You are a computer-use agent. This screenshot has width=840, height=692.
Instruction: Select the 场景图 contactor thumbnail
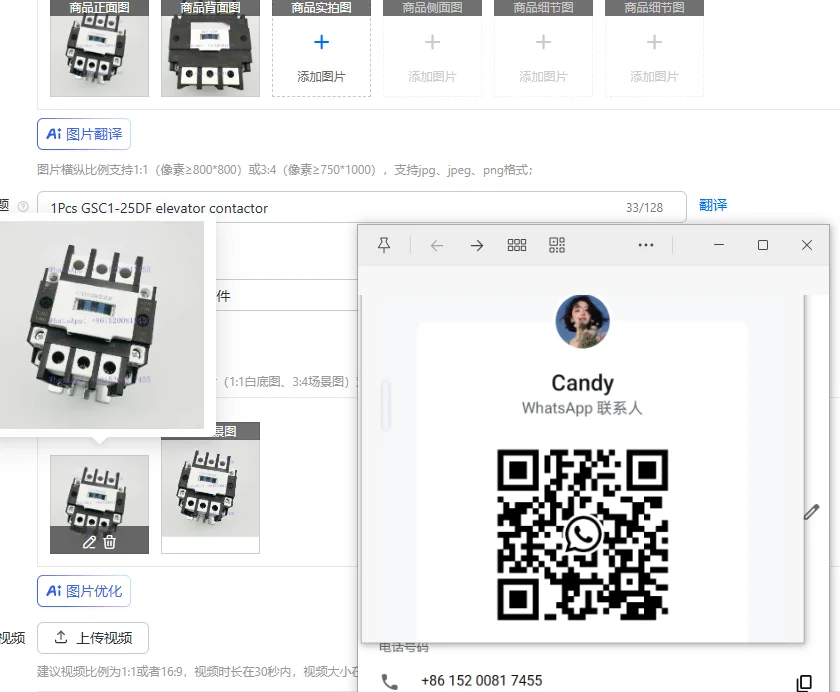211,488
